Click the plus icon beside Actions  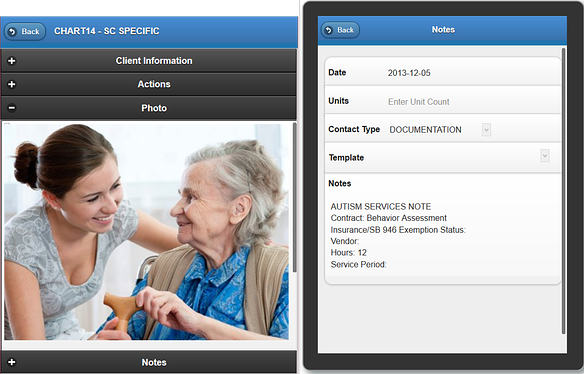(12, 84)
